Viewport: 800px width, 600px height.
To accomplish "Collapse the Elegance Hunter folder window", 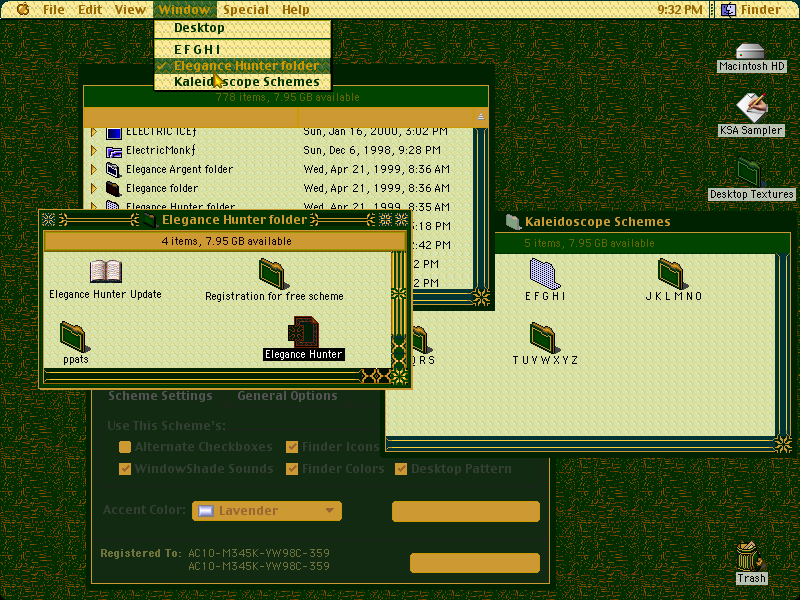I will click(x=402, y=220).
